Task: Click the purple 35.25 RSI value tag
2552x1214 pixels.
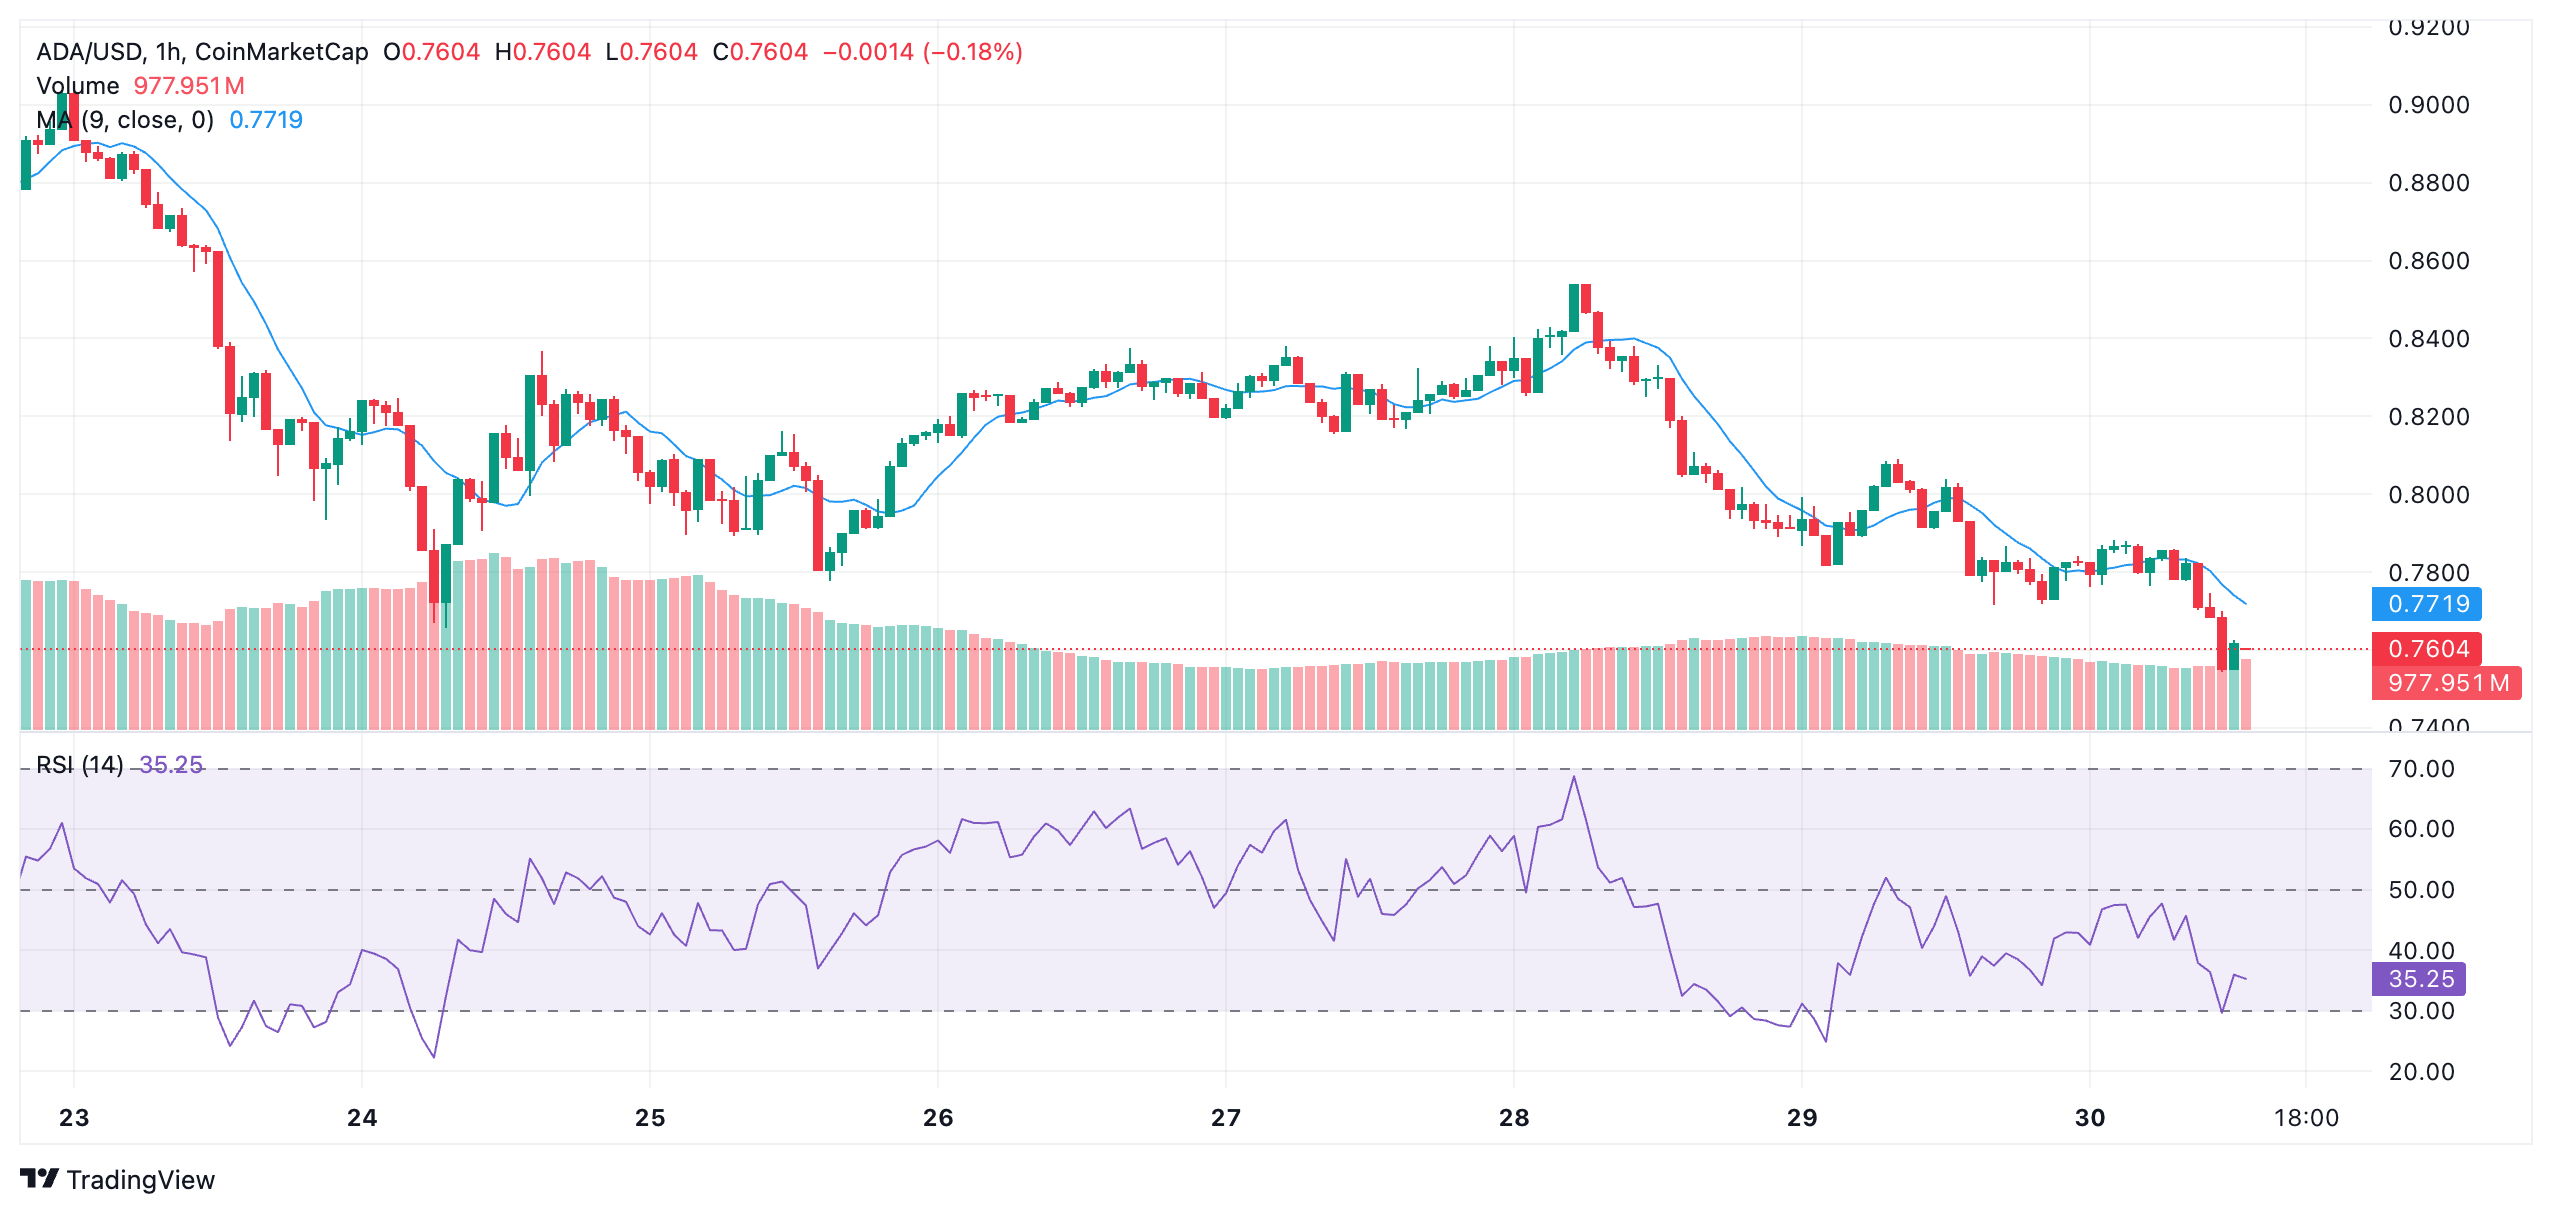Action: click(2419, 979)
